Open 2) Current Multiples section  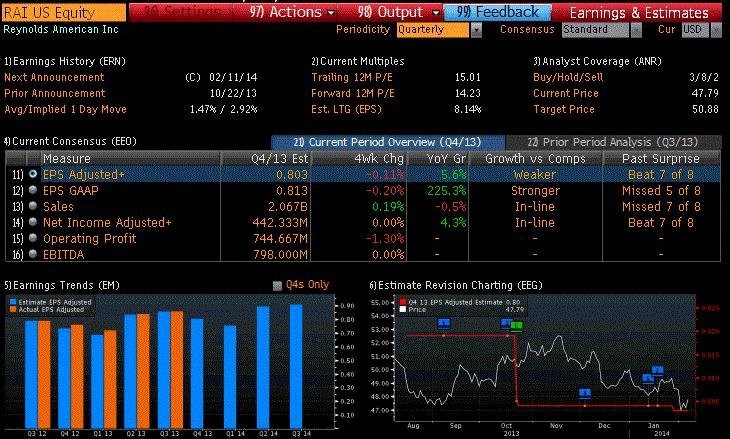point(358,61)
